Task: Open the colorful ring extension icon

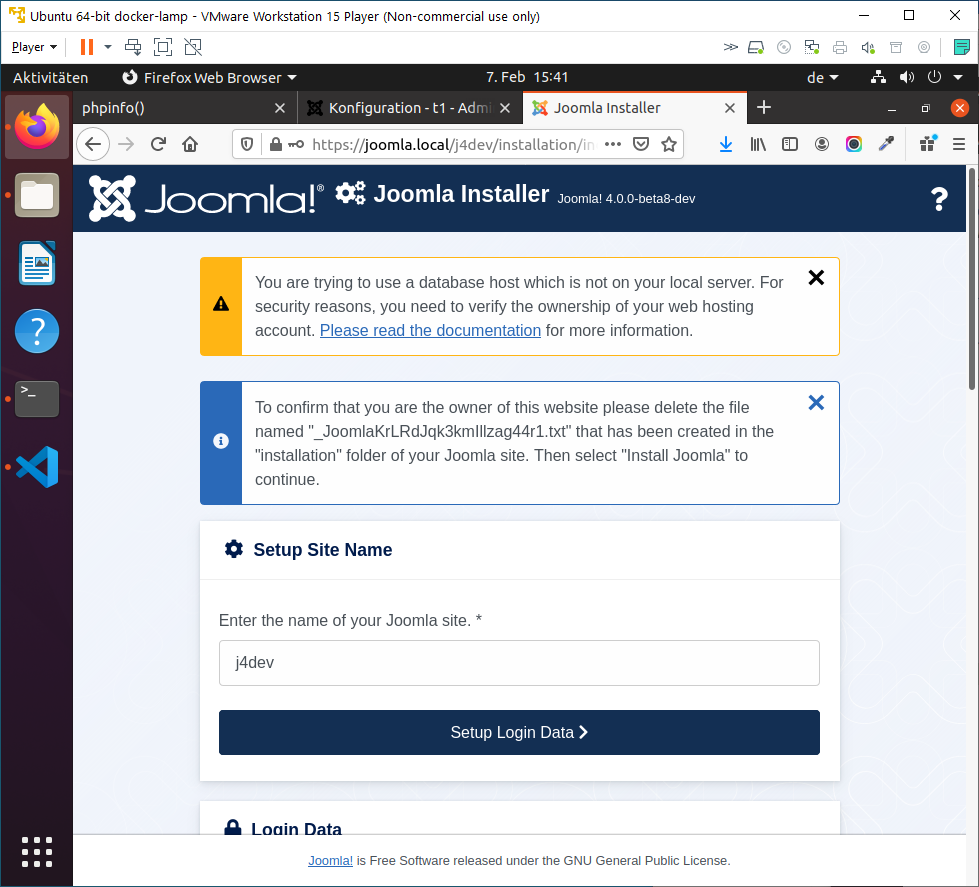Action: [854, 145]
